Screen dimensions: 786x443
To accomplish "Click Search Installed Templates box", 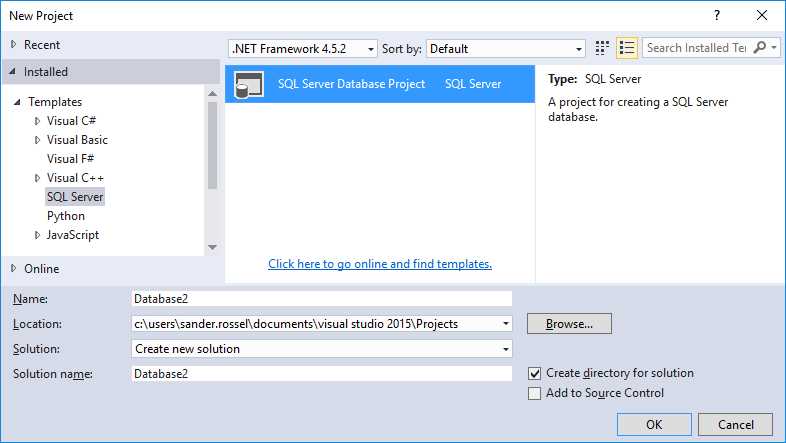I will [x=697, y=48].
